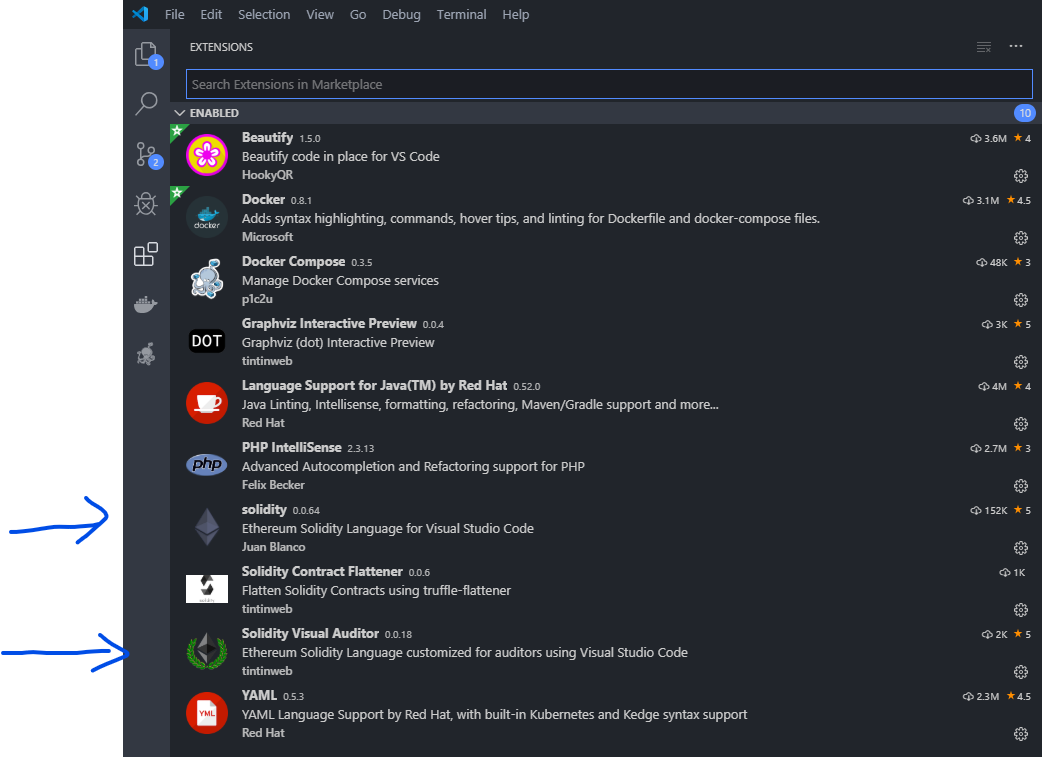Open the Go menu
The height and width of the screenshot is (757, 1042).
pyautogui.click(x=358, y=14)
